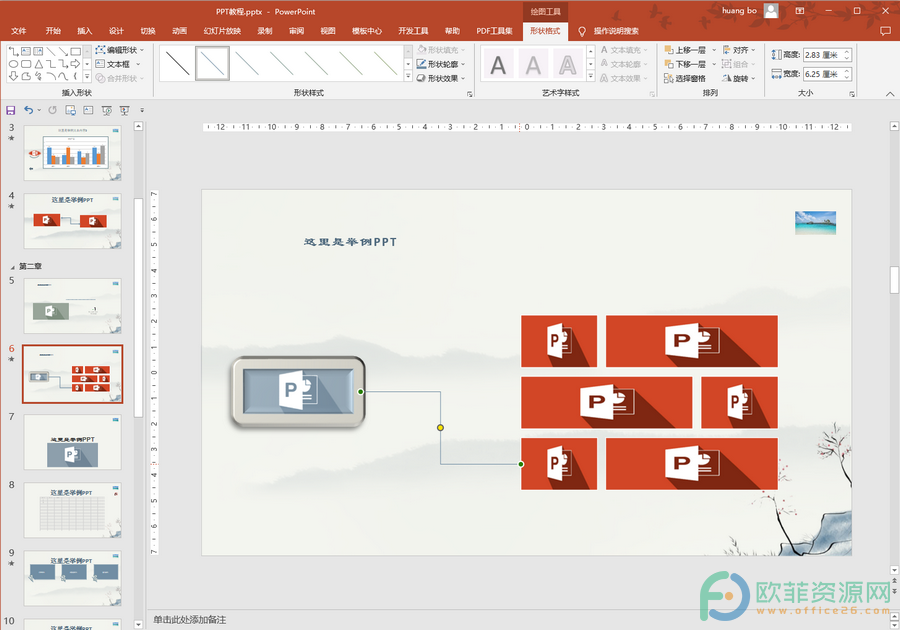Select the gray framed PowerPoint shape
Screen dimensions: 900x630
click(298, 392)
